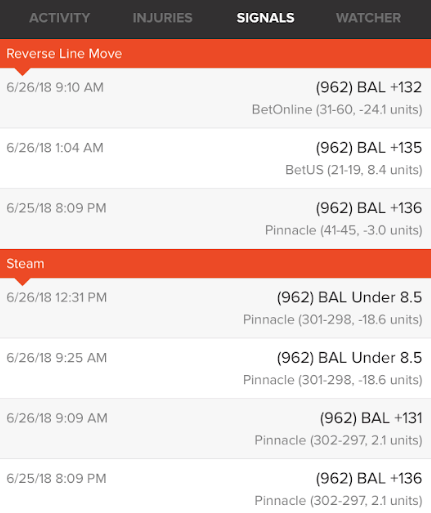Image resolution: width=431 pixels, height=513 pixels.
Task: Open the 9:25 AM BAL Under 8.5 signal
Action: [215, 368]
